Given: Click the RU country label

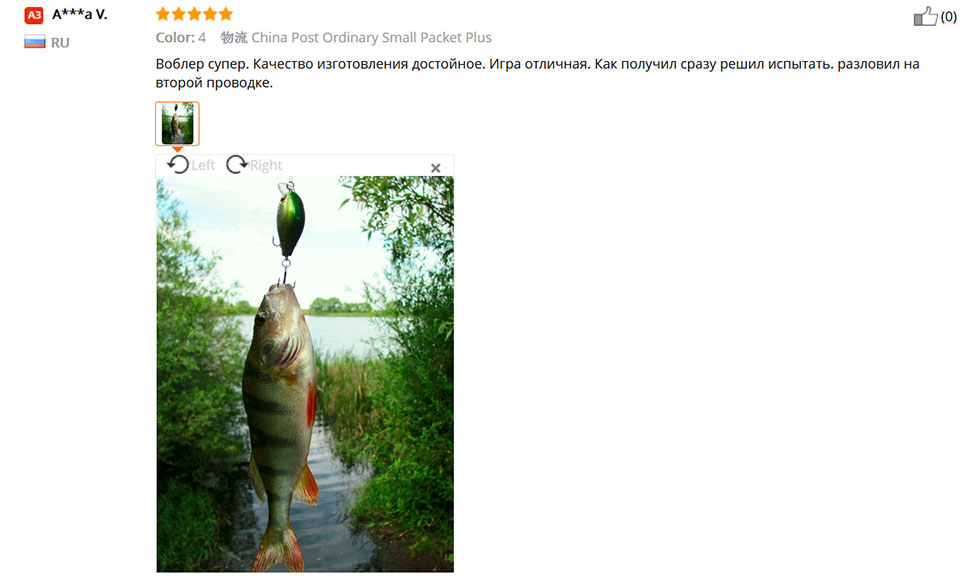Looking at the screenshot, I should click(60, 43).
